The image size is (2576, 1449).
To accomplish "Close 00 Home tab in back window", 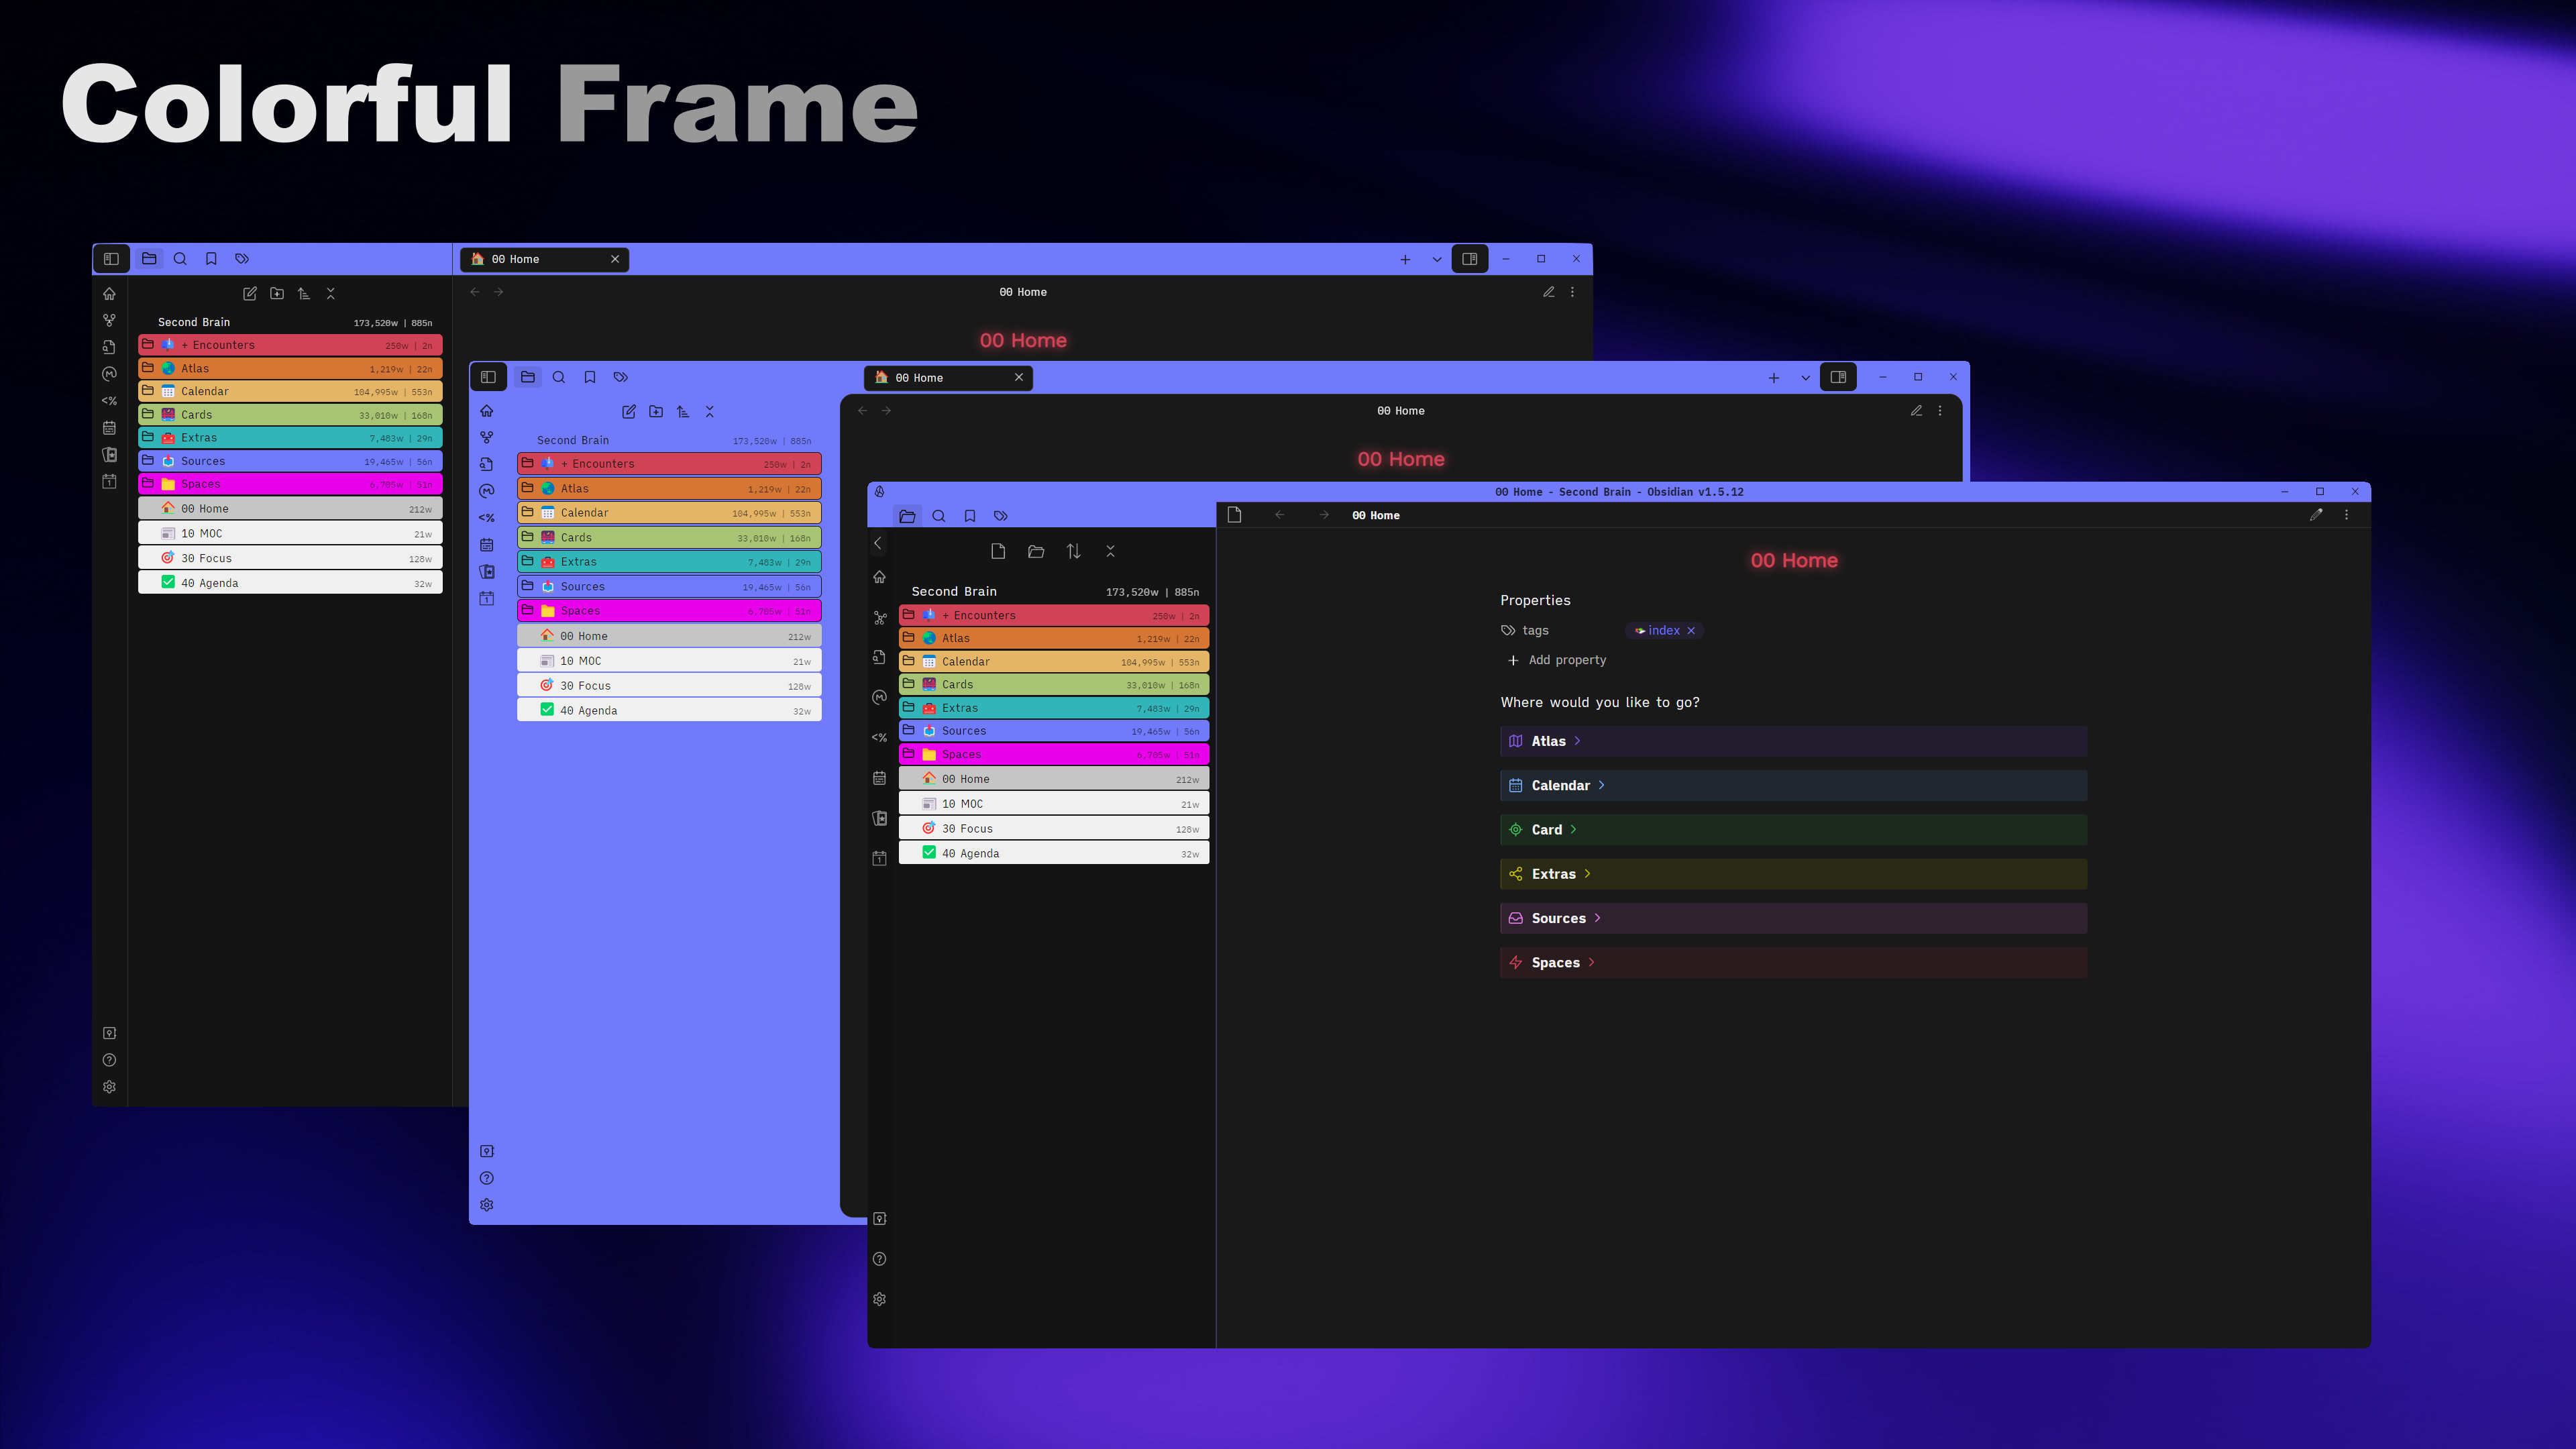I will pyautogui.click(x=615, y=259).
